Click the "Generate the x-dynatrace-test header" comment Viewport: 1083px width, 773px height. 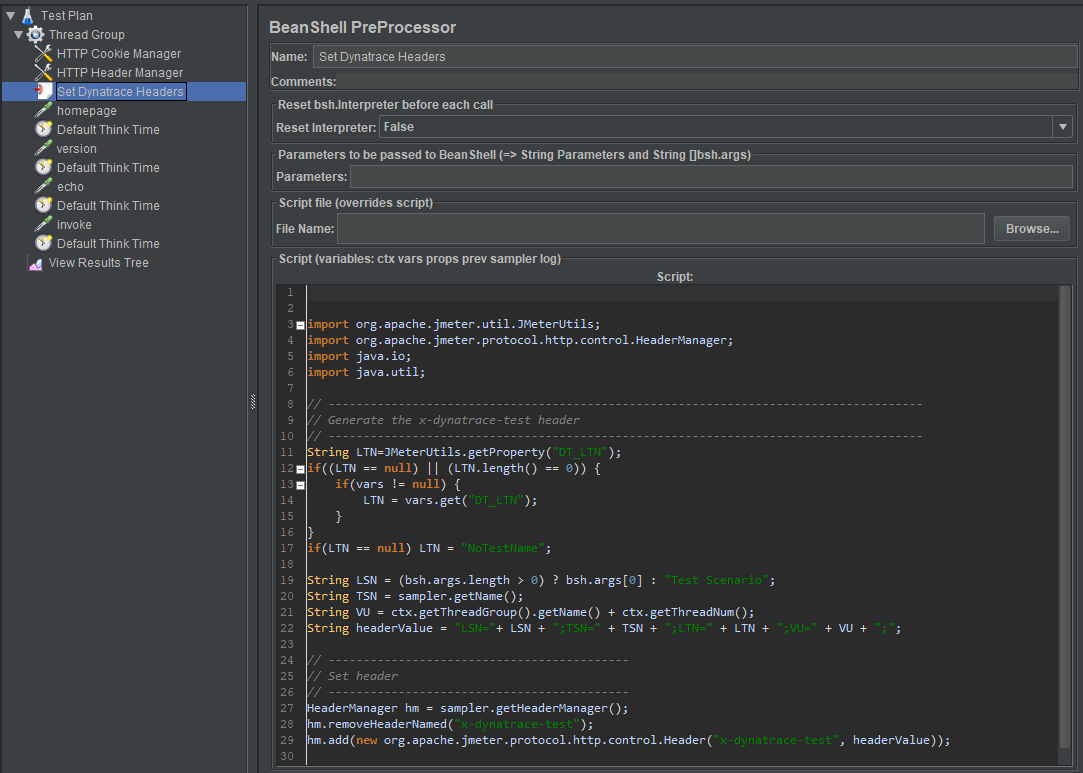tap(443, 420)
